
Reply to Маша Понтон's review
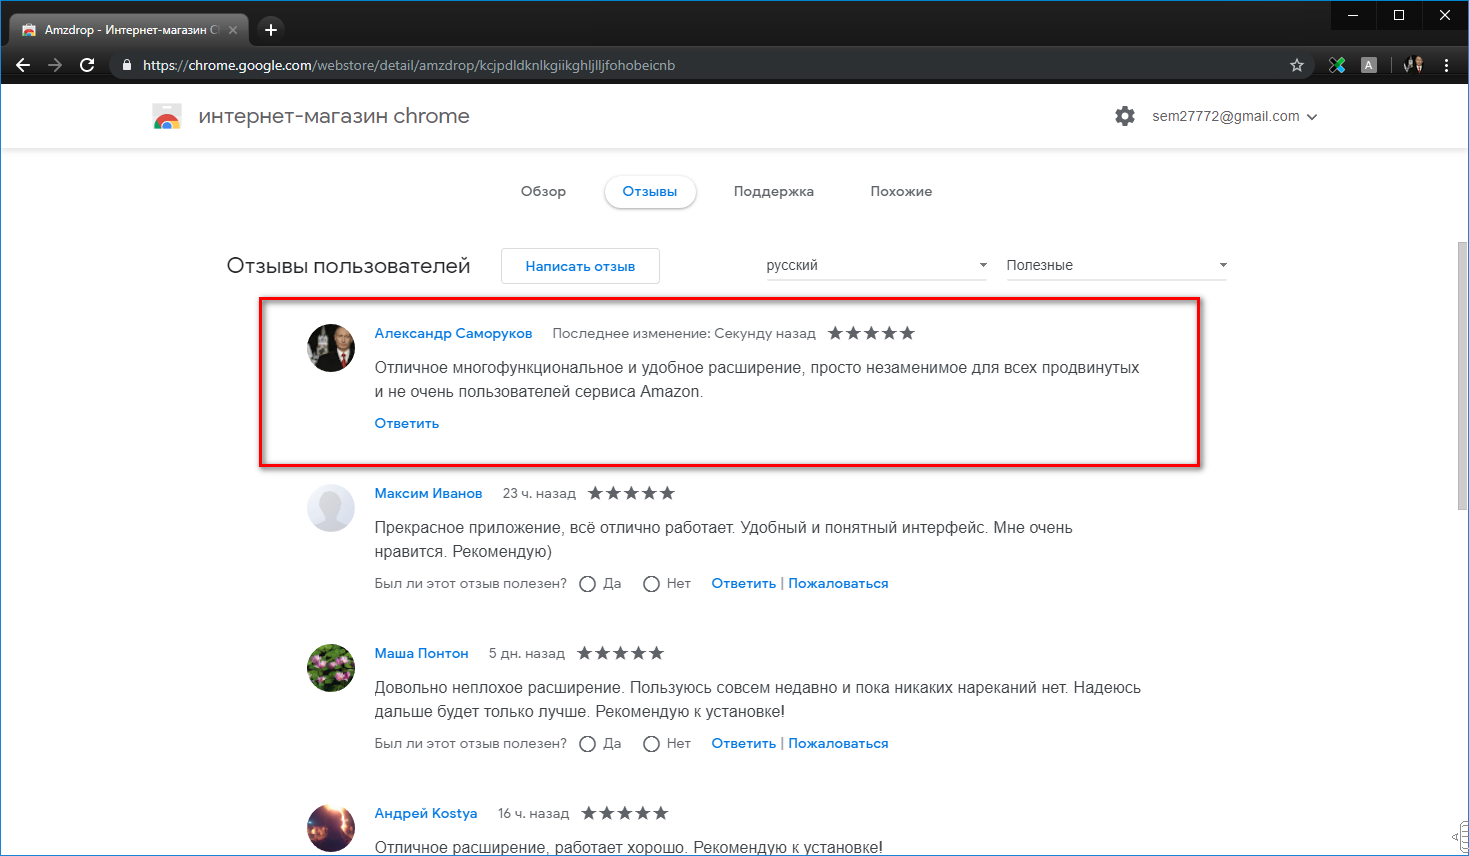[744, 743]
